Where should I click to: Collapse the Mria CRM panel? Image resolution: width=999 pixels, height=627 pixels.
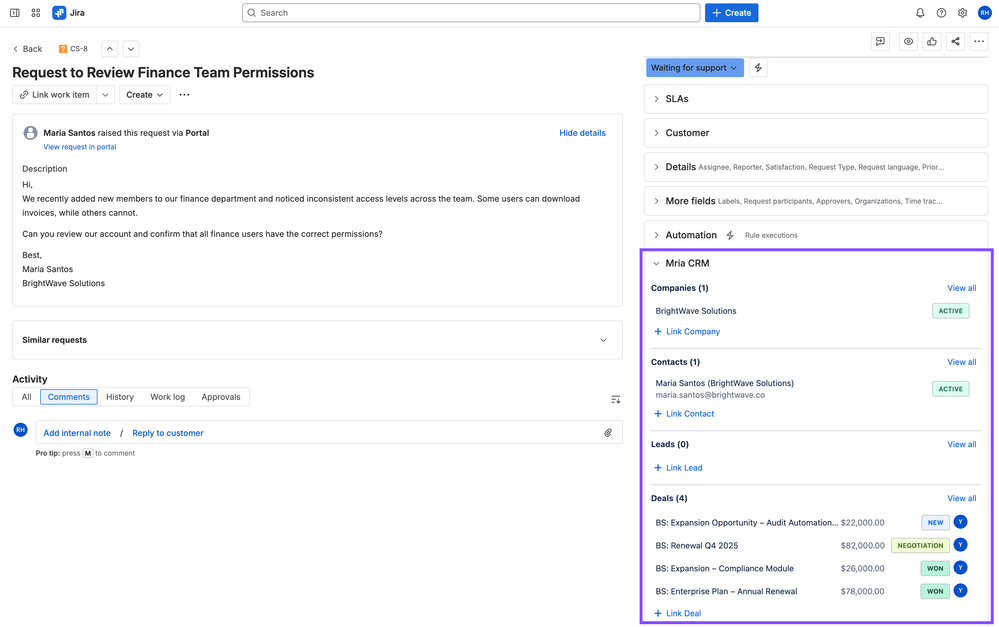pyautogui.click(x=655, y=263)
